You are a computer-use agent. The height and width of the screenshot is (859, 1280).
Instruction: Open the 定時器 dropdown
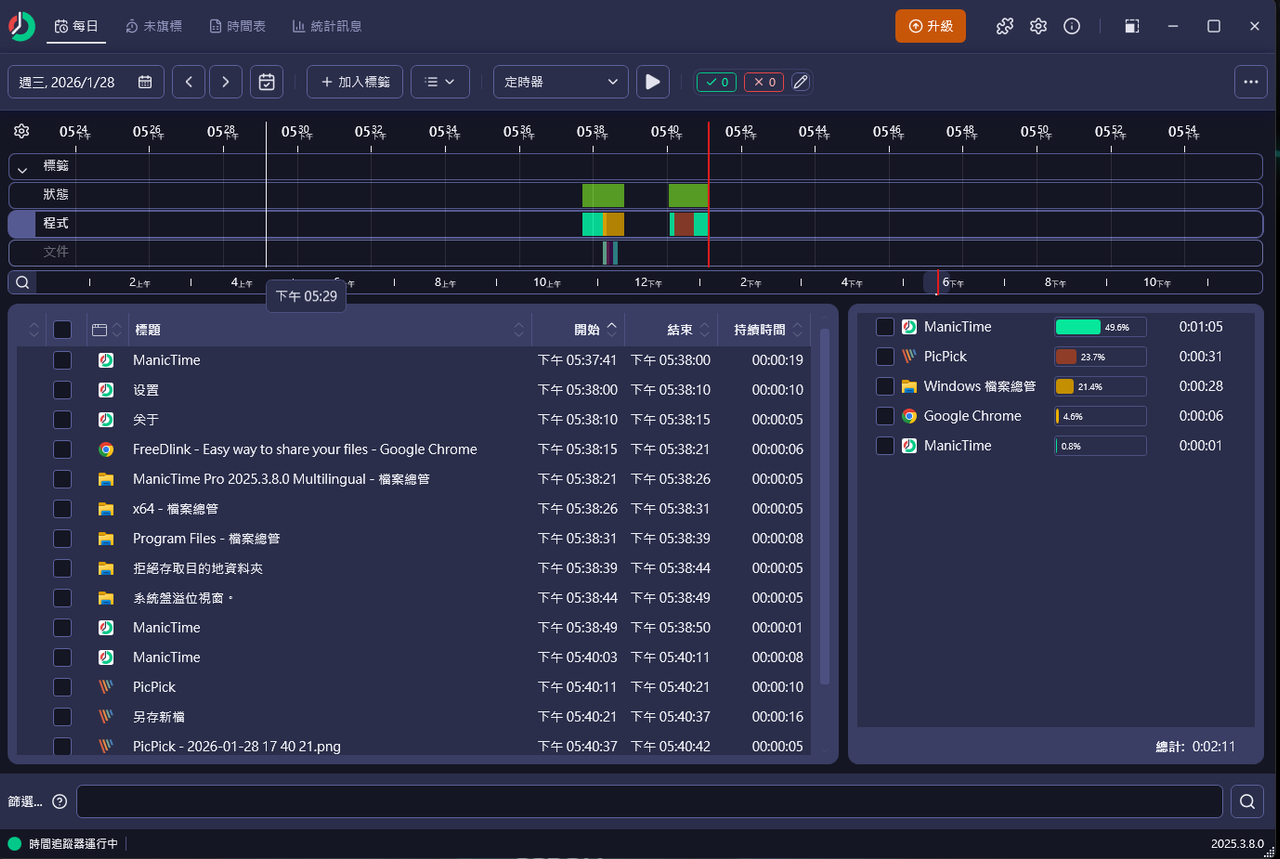point(560,82)
